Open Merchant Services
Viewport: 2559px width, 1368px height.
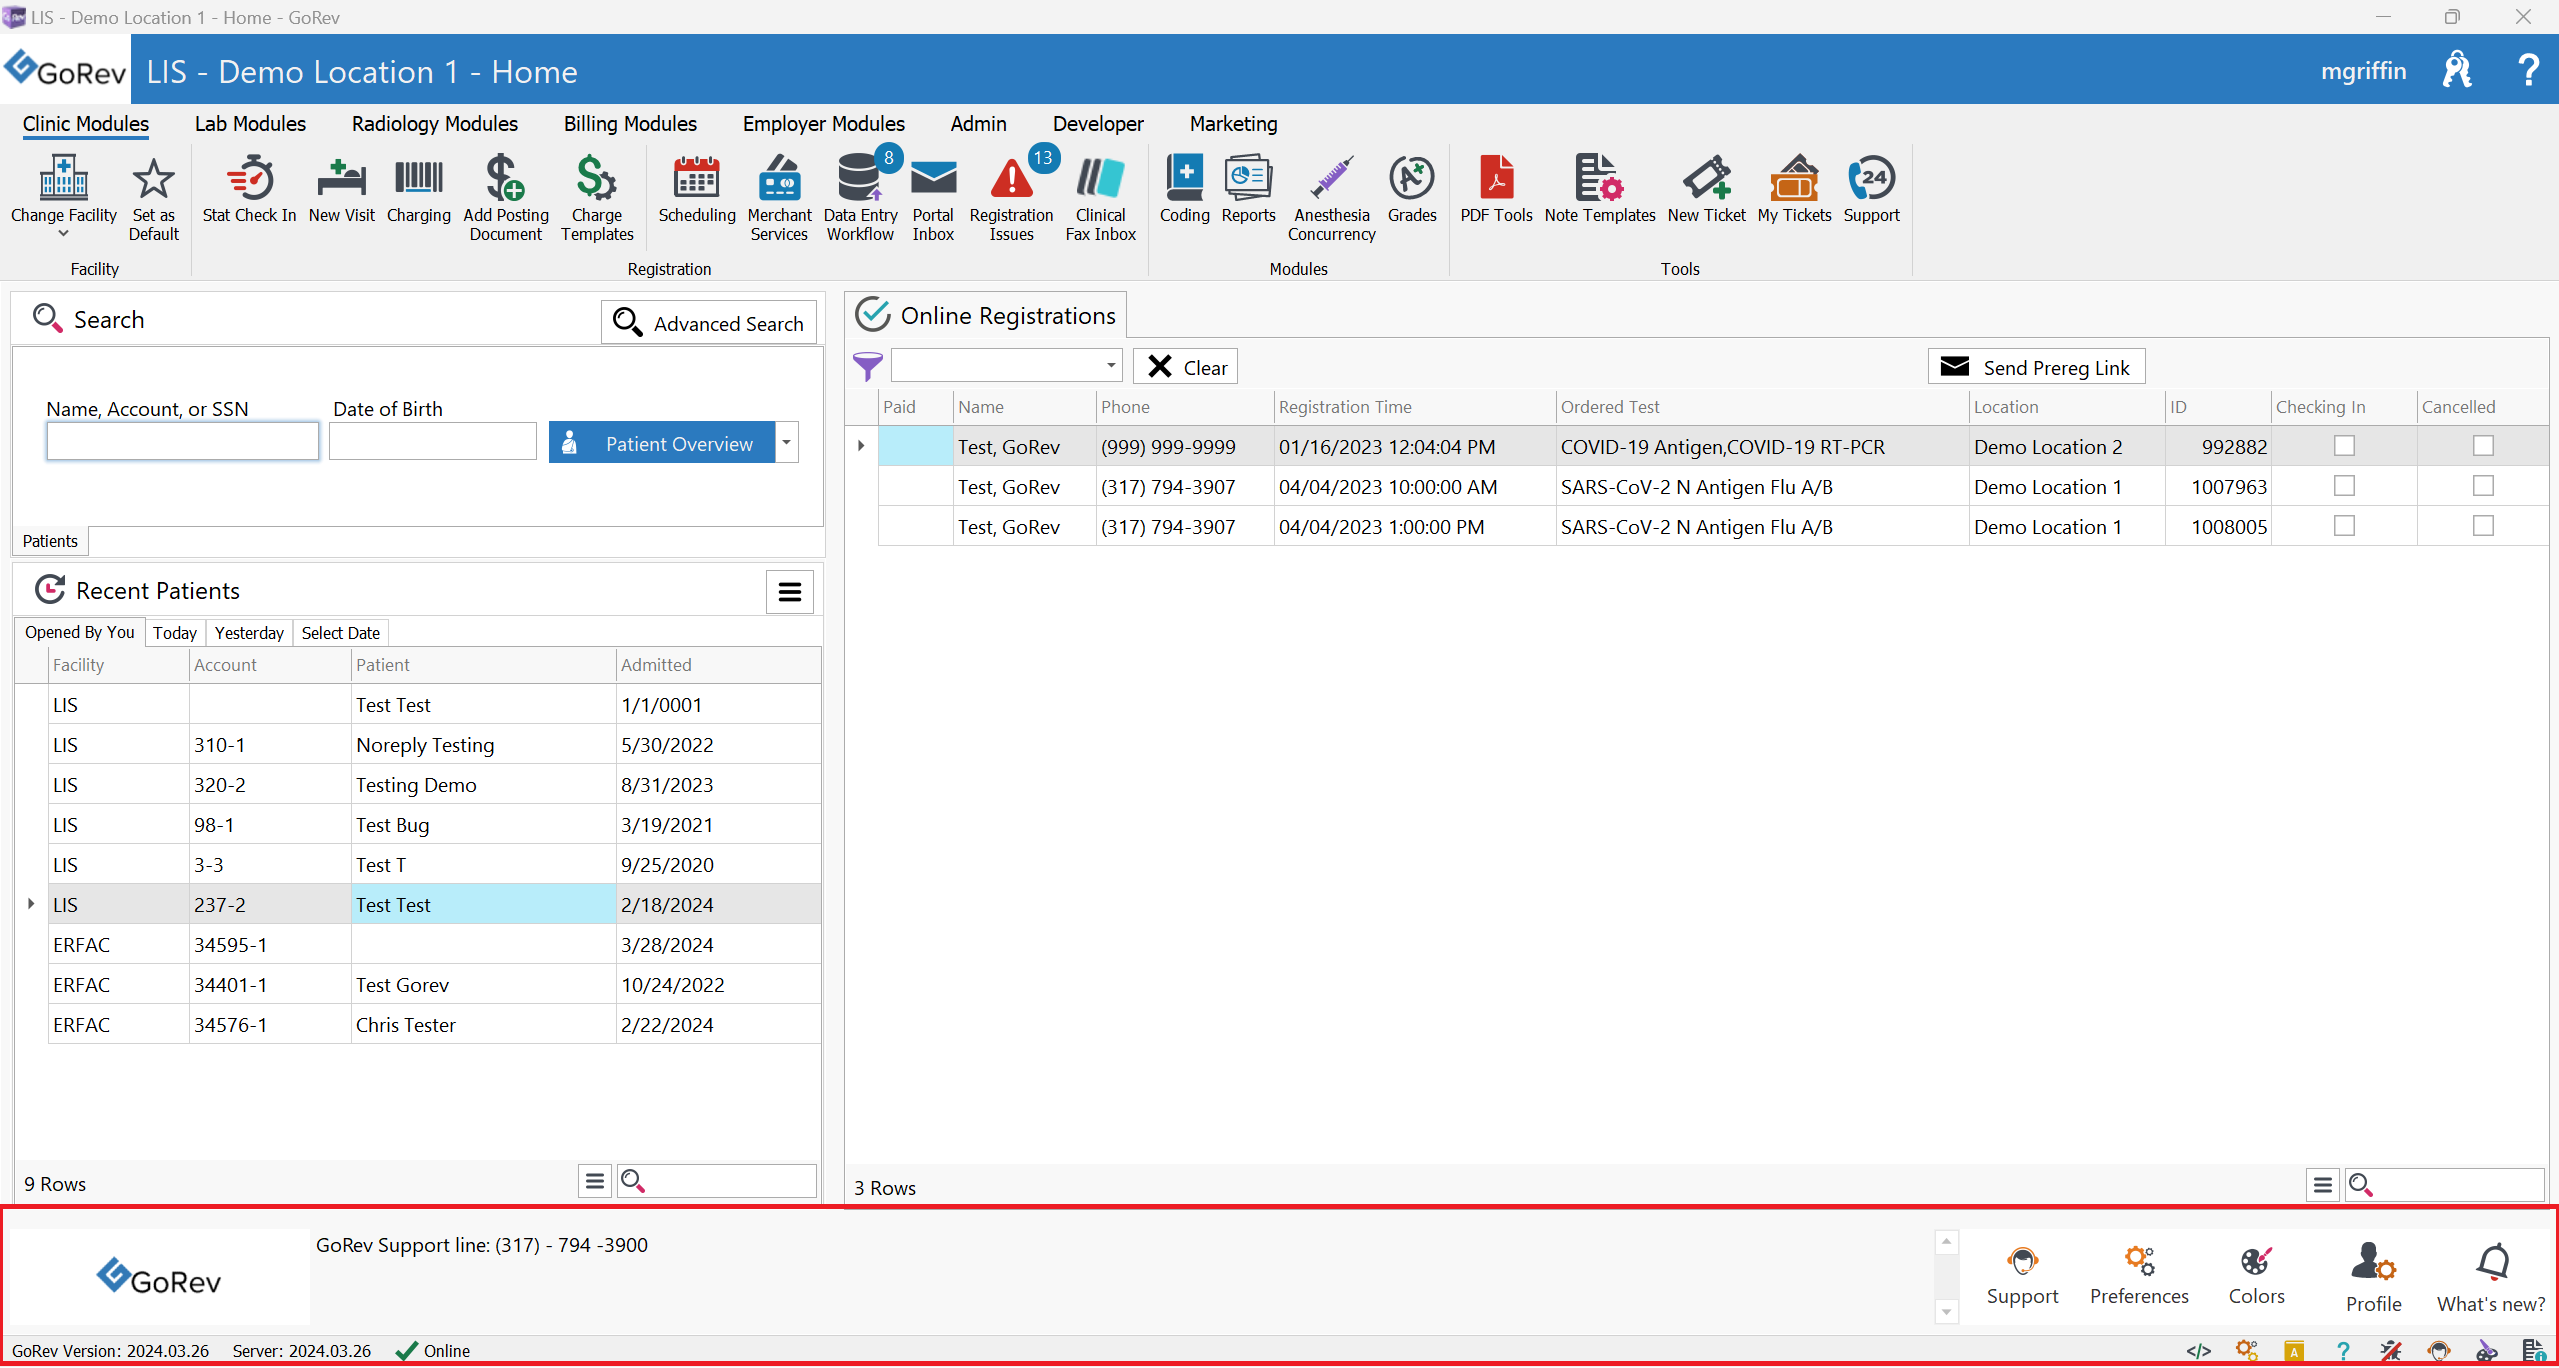[x=779, y=198]
